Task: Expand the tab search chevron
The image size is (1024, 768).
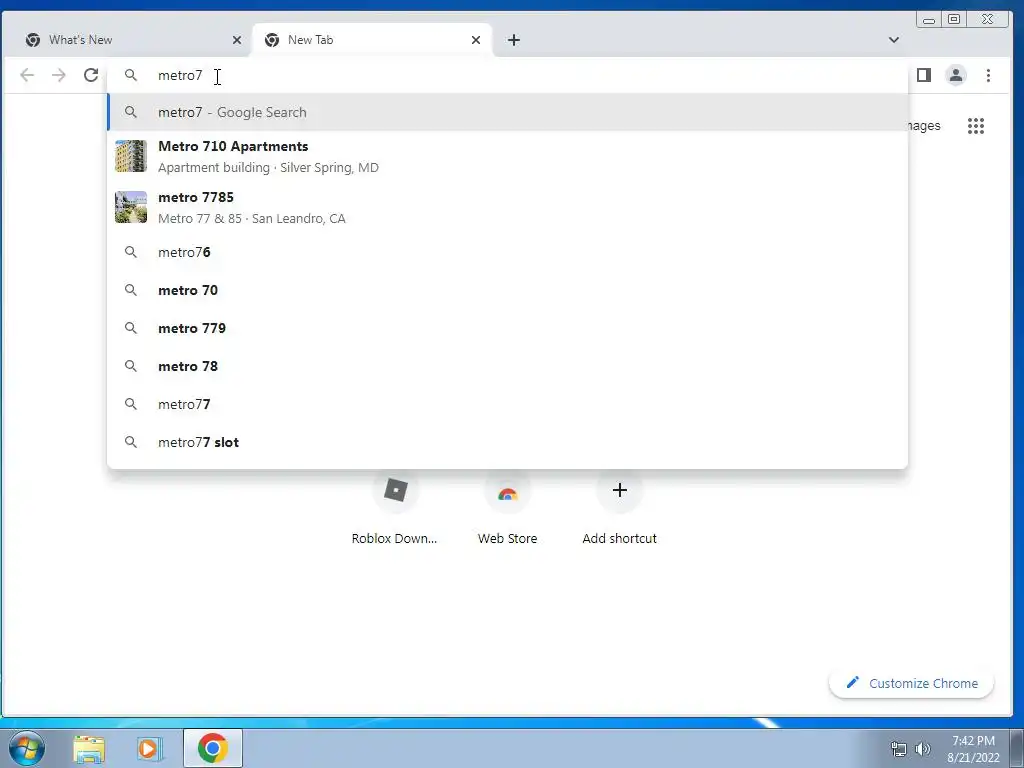Action: pos(893,40)
